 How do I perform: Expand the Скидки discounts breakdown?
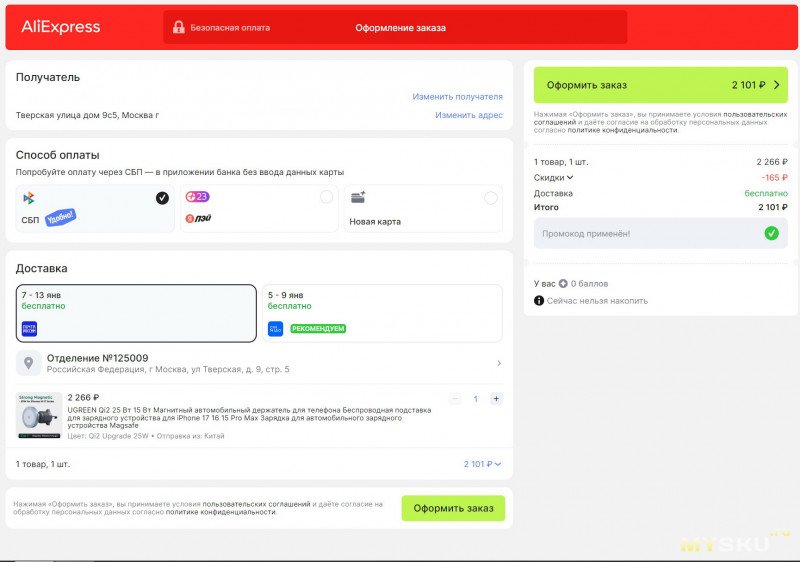554,178
